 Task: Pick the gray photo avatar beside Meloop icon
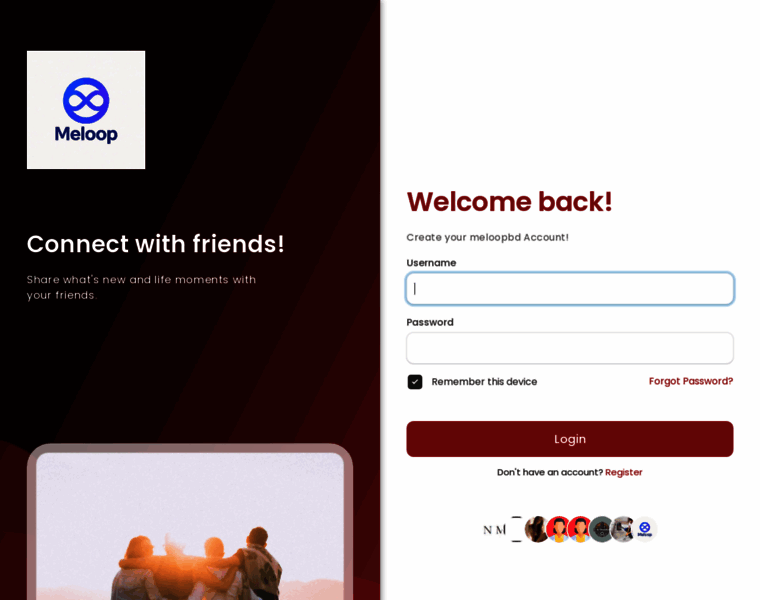pyautogui.click(x=623, y=529)
